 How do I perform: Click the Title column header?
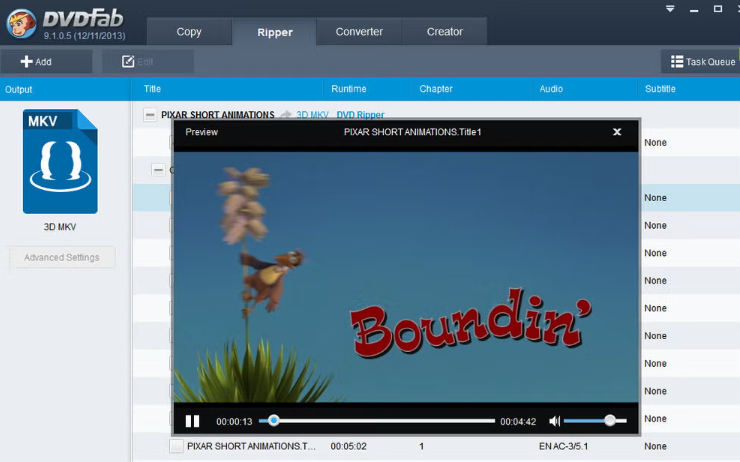[x=152, y=89]
